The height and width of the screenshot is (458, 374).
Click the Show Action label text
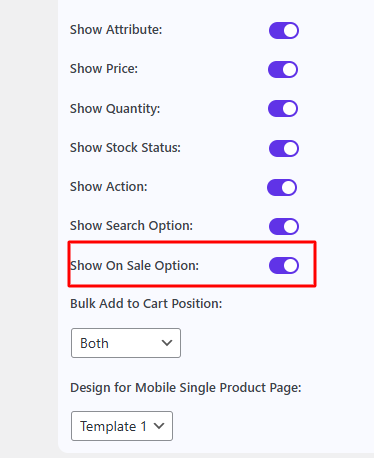[108, 187]
